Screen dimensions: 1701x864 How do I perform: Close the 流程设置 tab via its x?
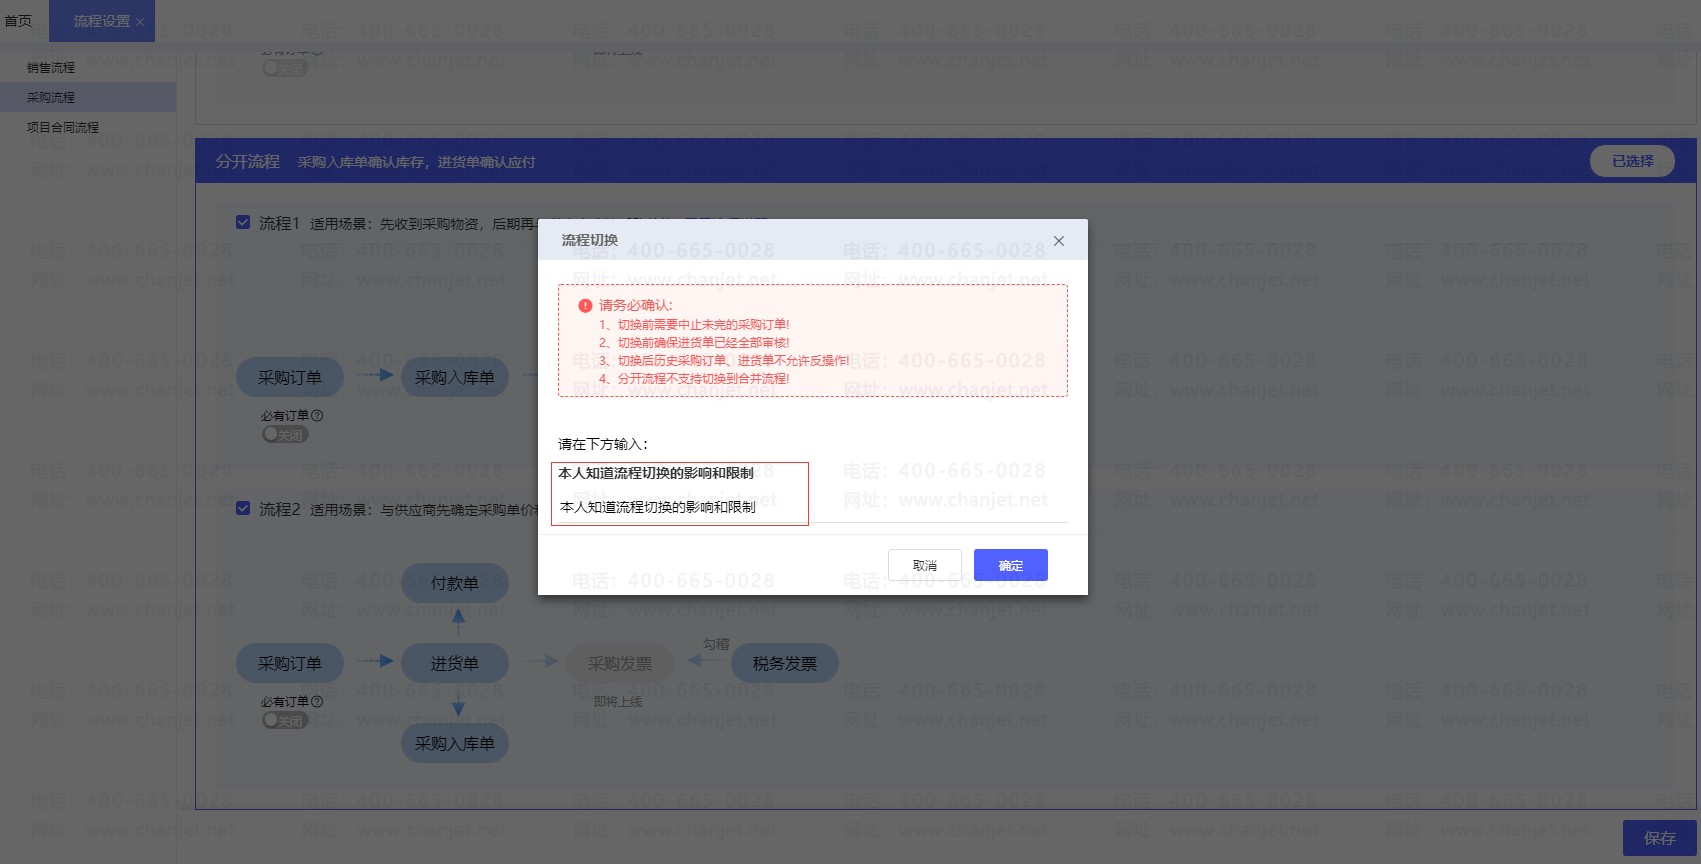(x=140, y=22)
